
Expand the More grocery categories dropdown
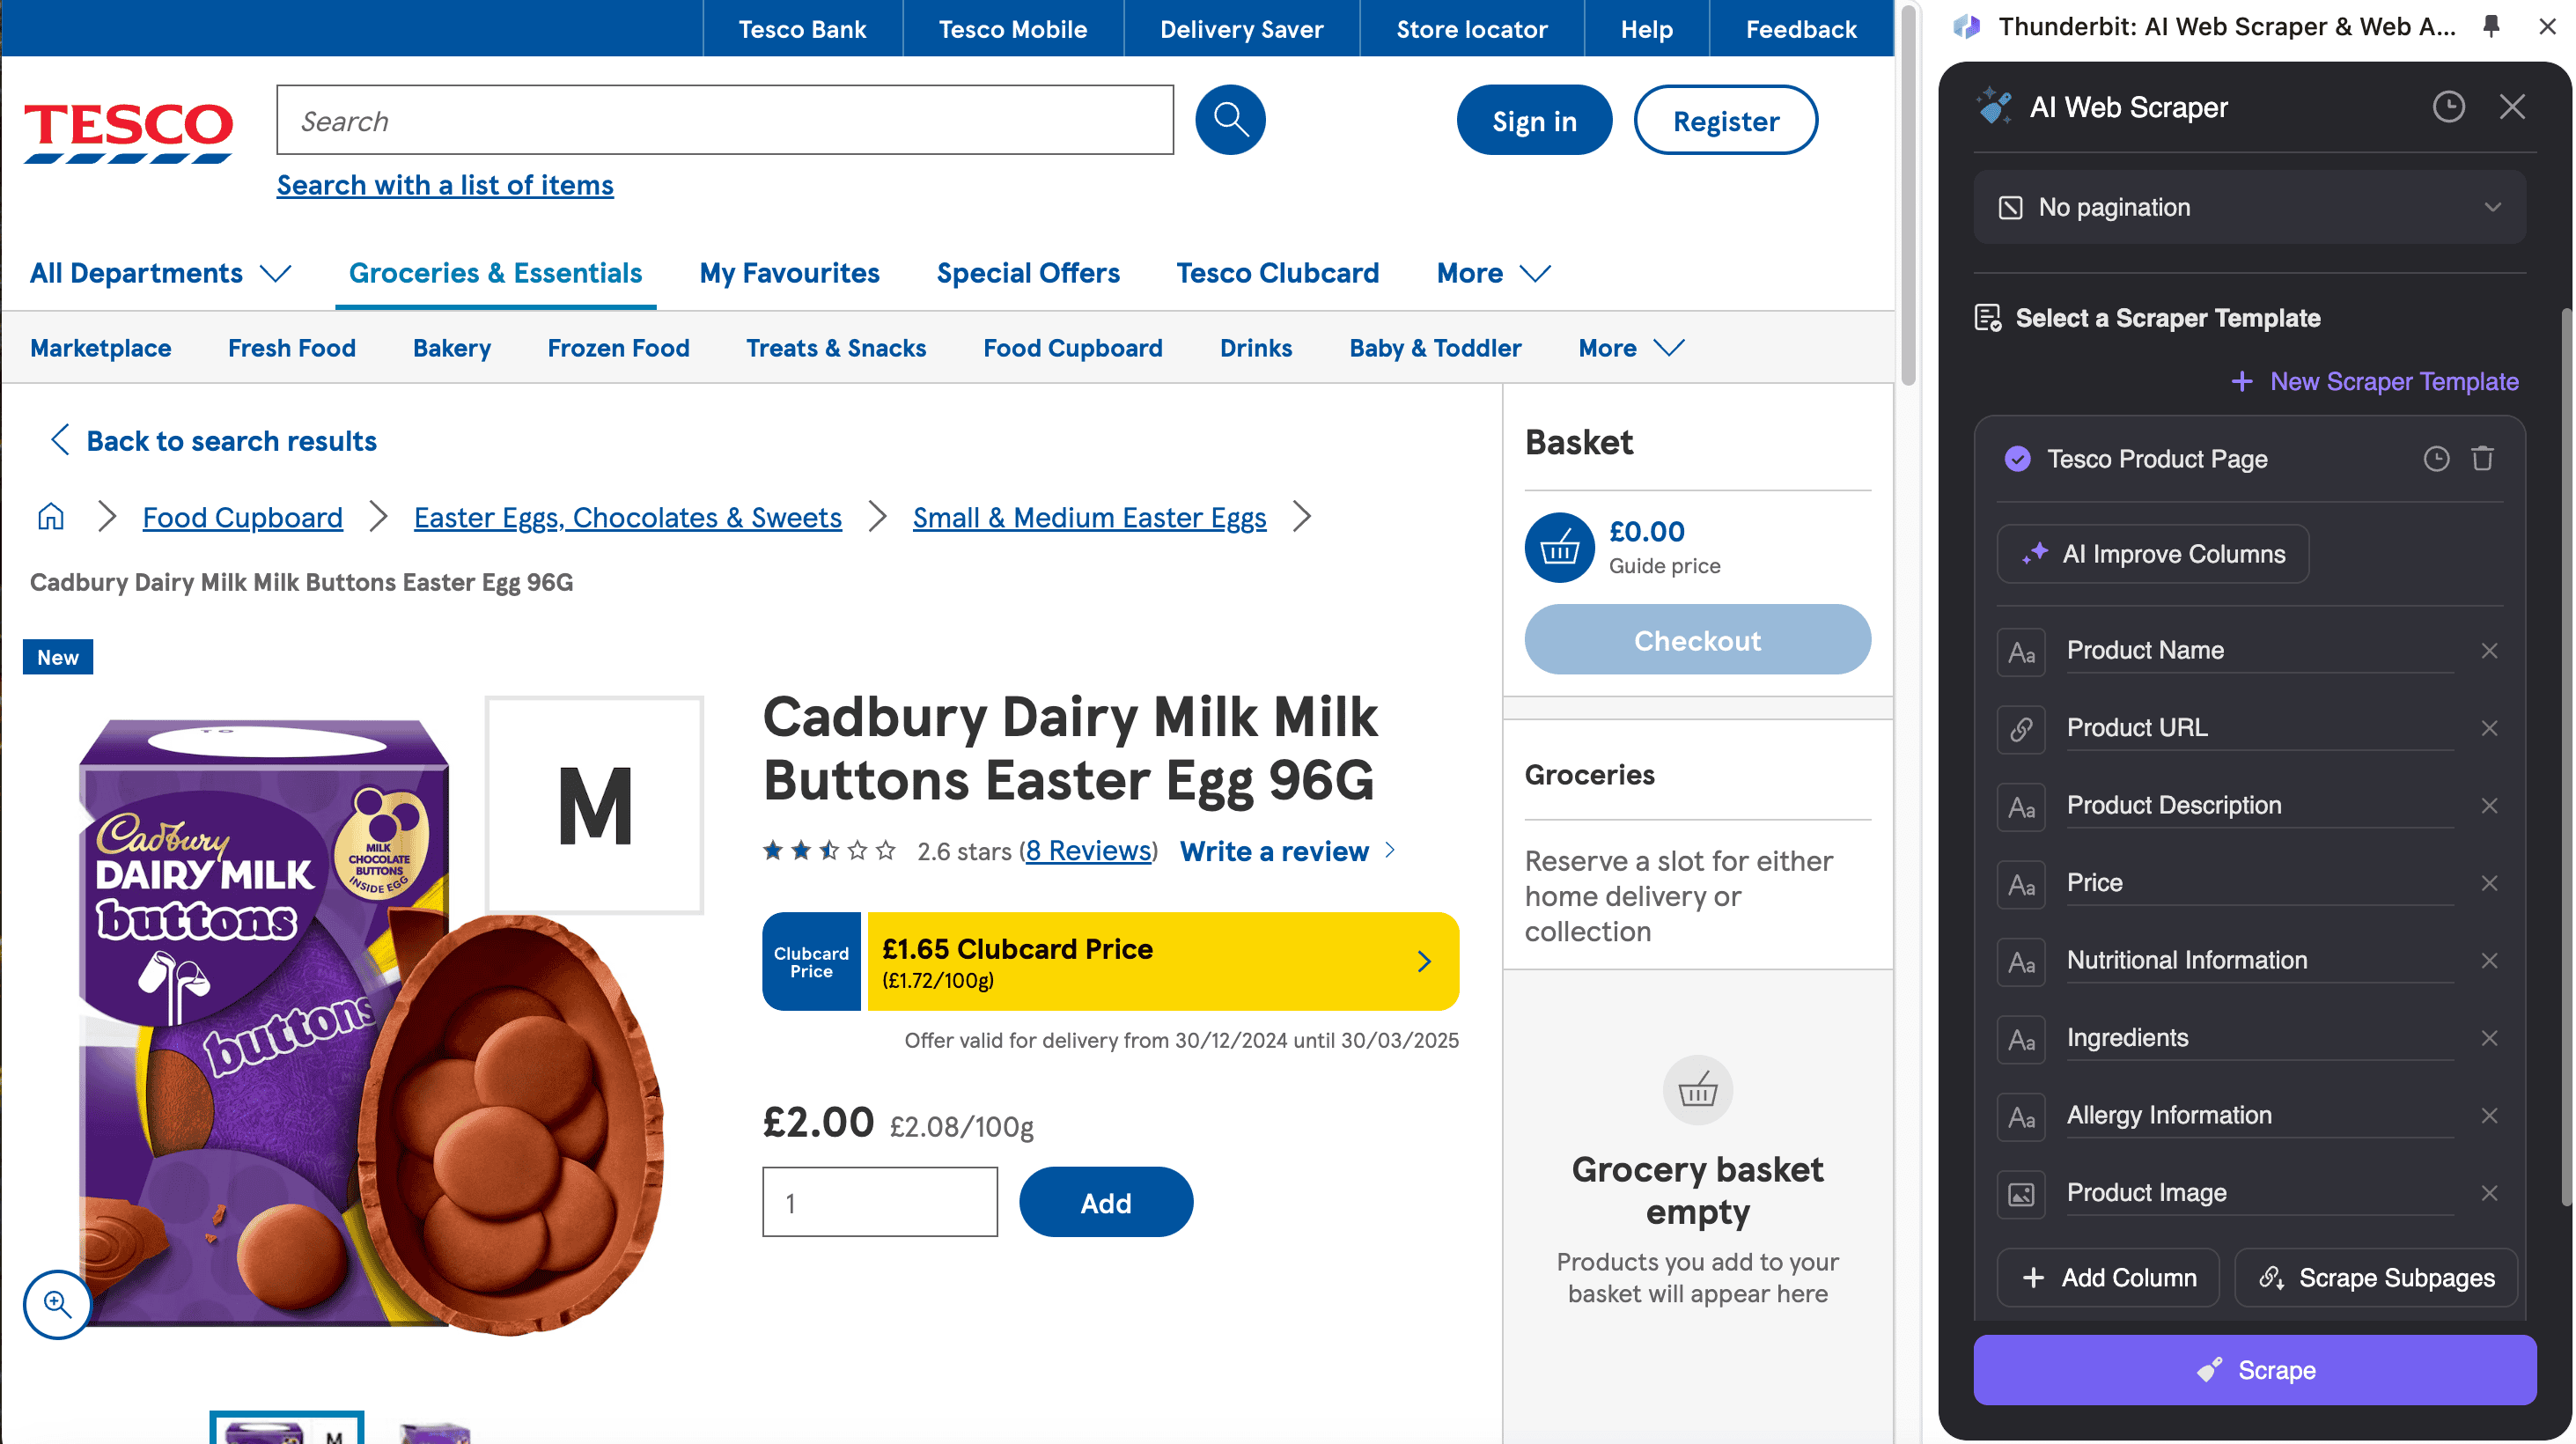[1630, 348]
